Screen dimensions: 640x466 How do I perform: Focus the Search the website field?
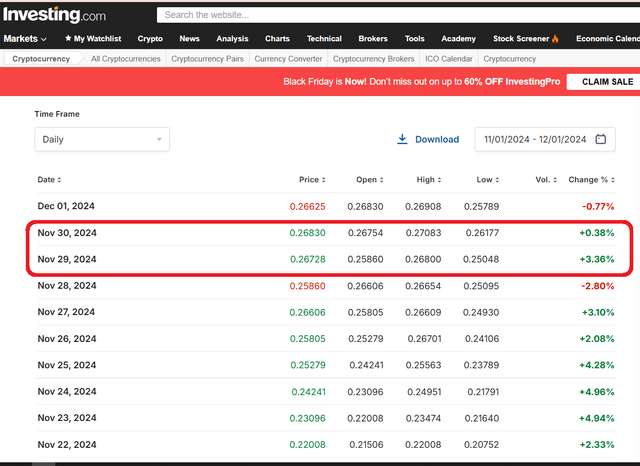(398, 15)
